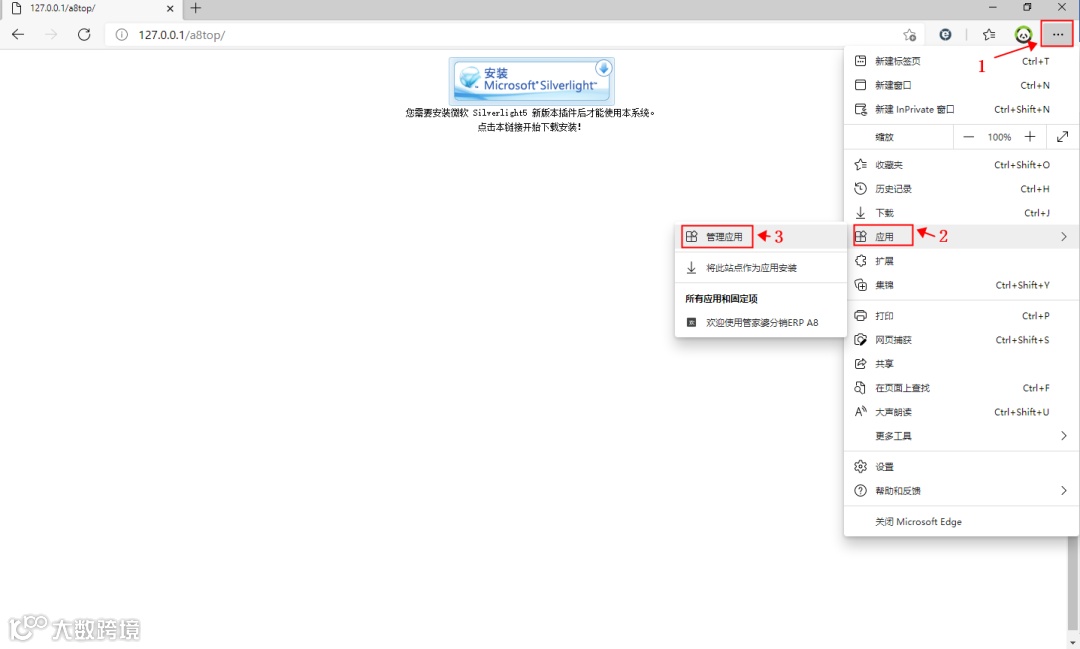Select 将此站点作为应用安装 in submenu
This screenshot has height=649, width=1080.
point(760,268)
